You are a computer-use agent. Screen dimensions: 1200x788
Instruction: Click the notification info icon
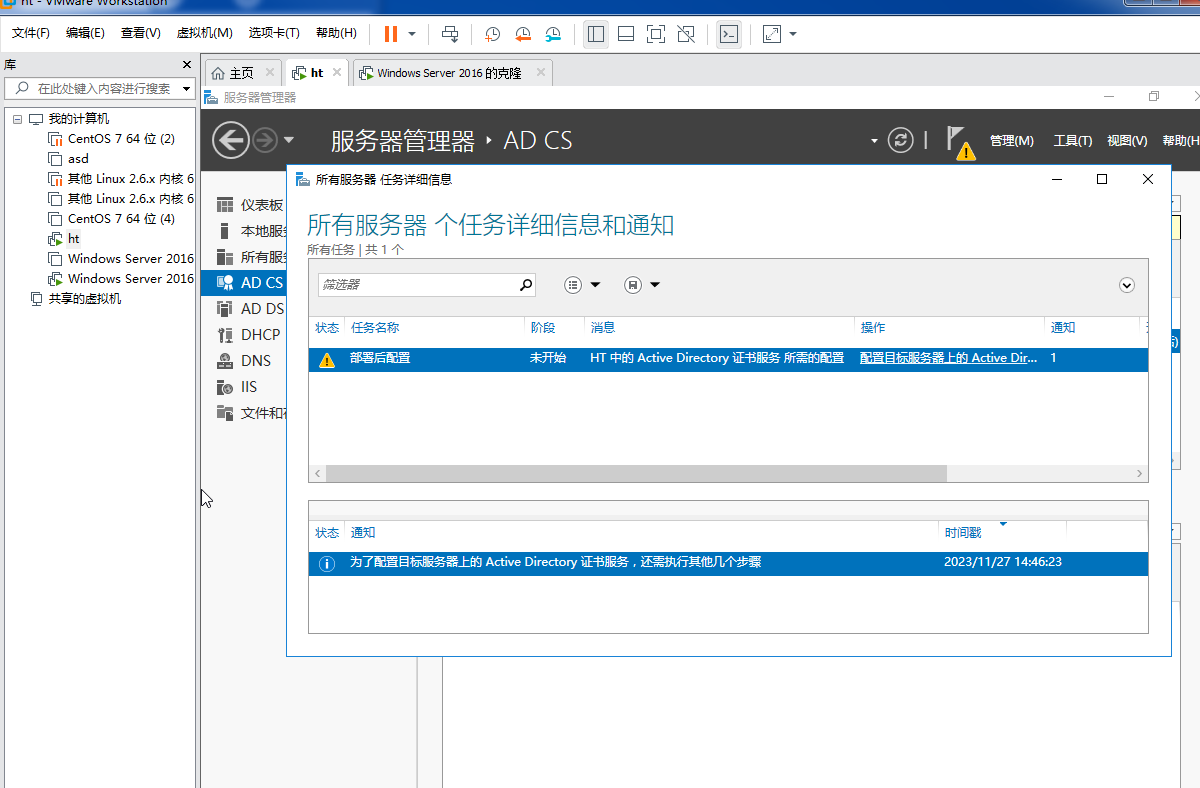326,564
